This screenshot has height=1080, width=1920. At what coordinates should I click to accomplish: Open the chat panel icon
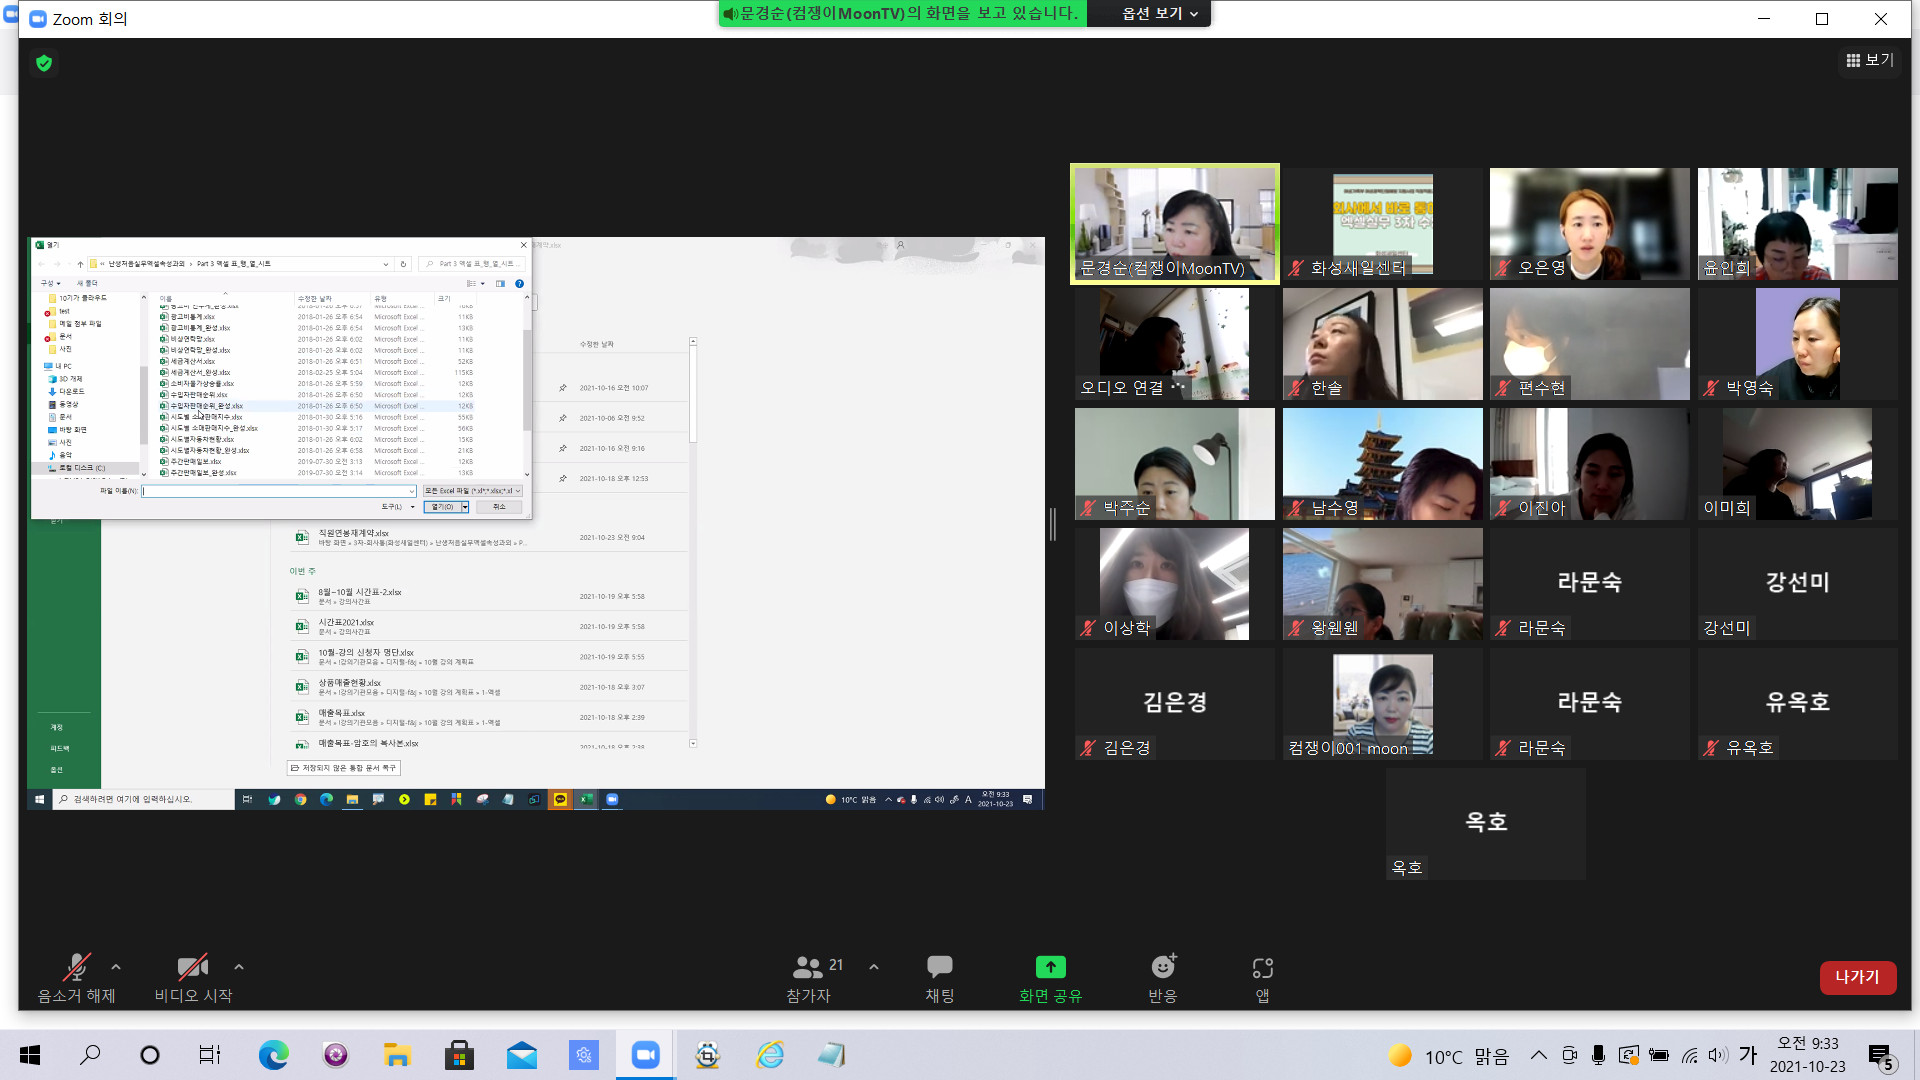pos(939,967)
